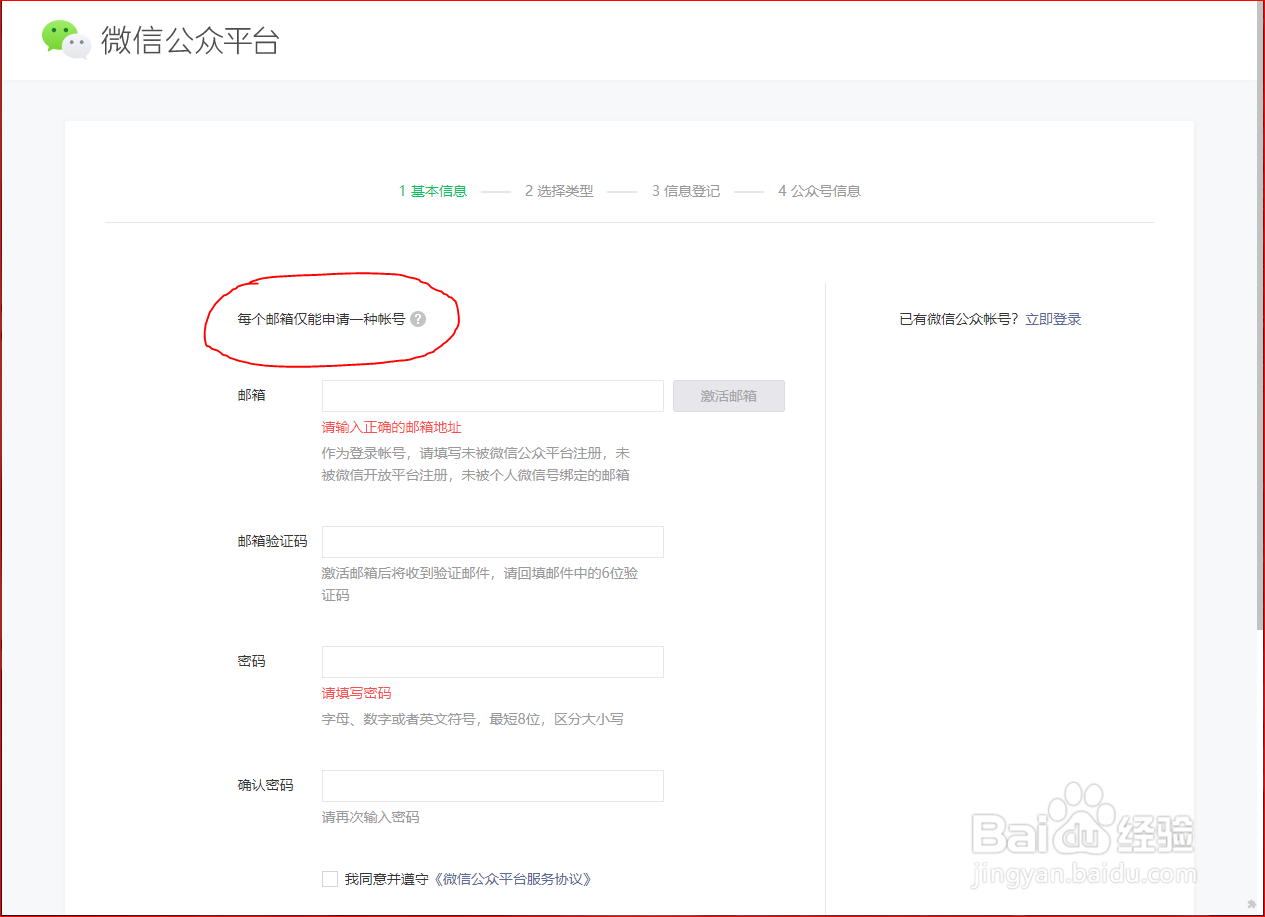The width and height of the screenshot is (1265, 917).
Task: Click the 请输入正确的邮箱地址 error text
Action: coord(391,427)
